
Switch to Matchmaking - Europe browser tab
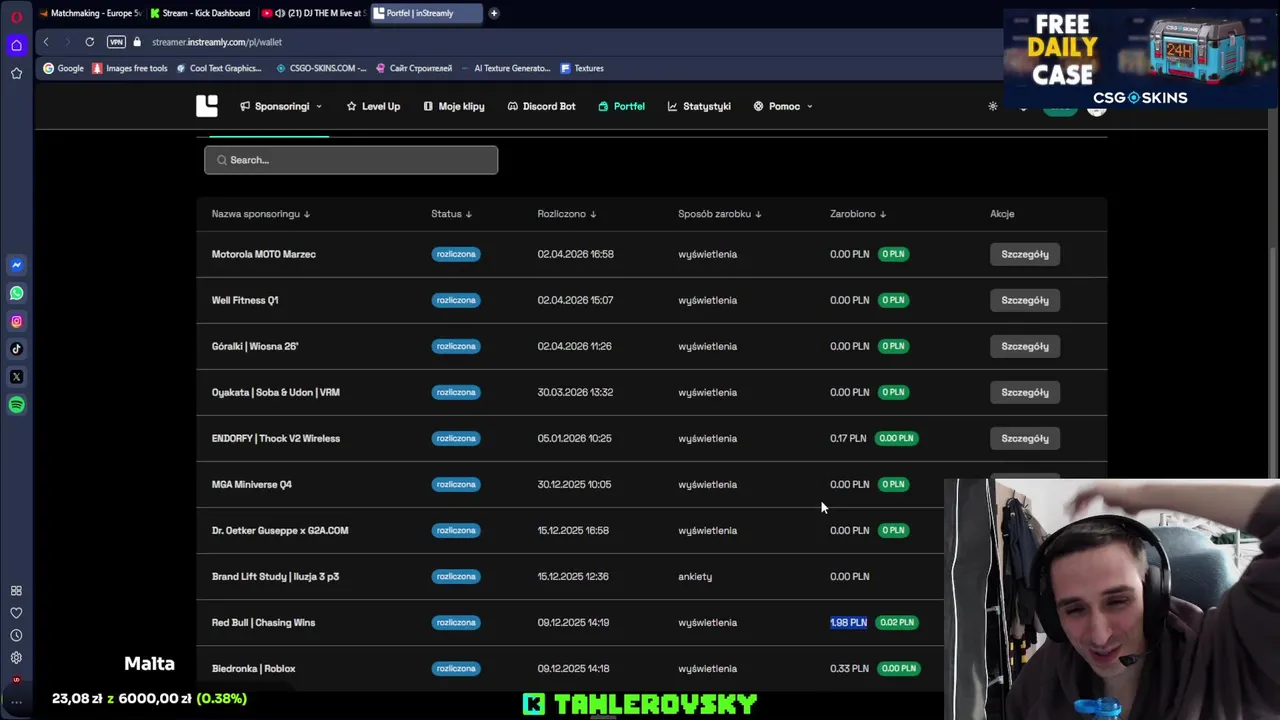click(x=90, y=13)
